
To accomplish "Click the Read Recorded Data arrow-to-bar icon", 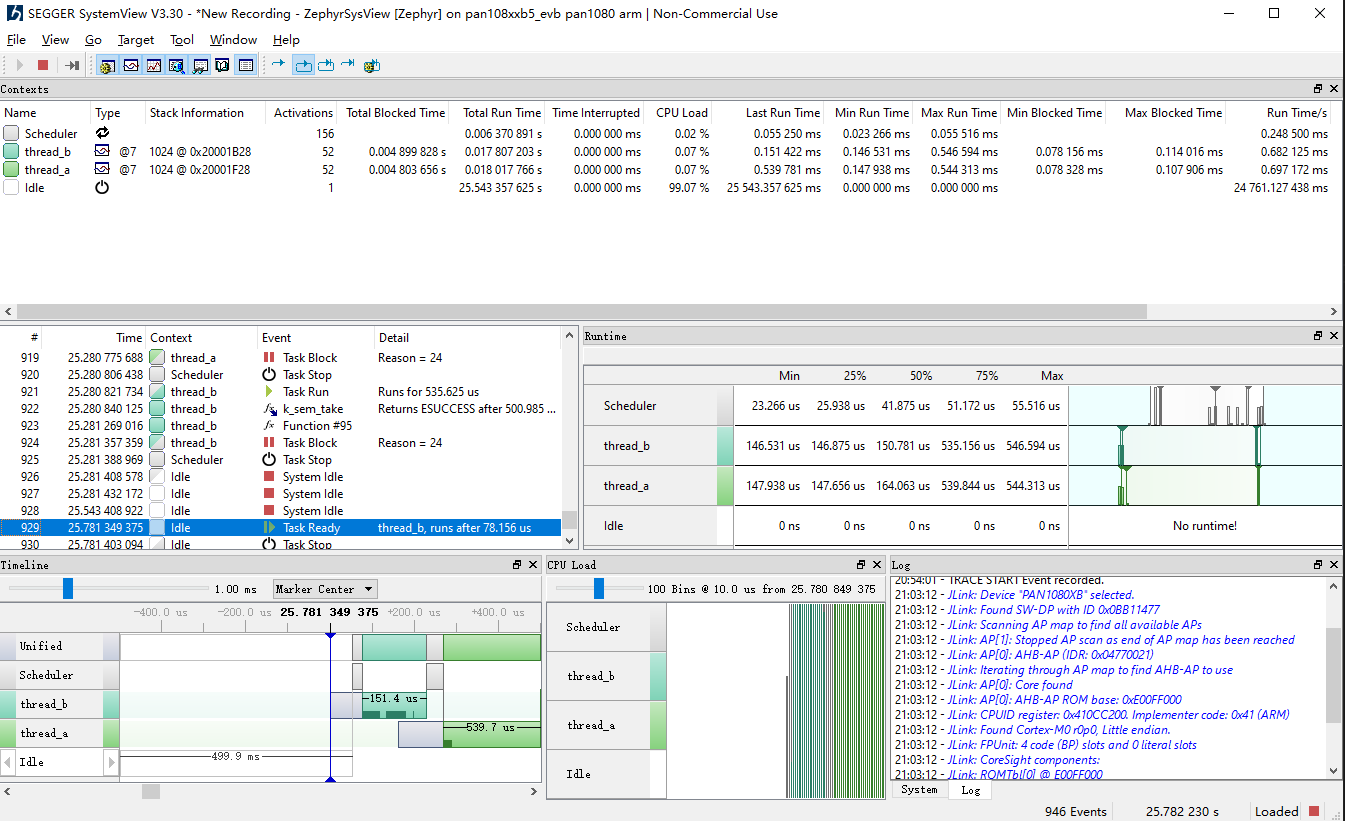I will point(72,65).
